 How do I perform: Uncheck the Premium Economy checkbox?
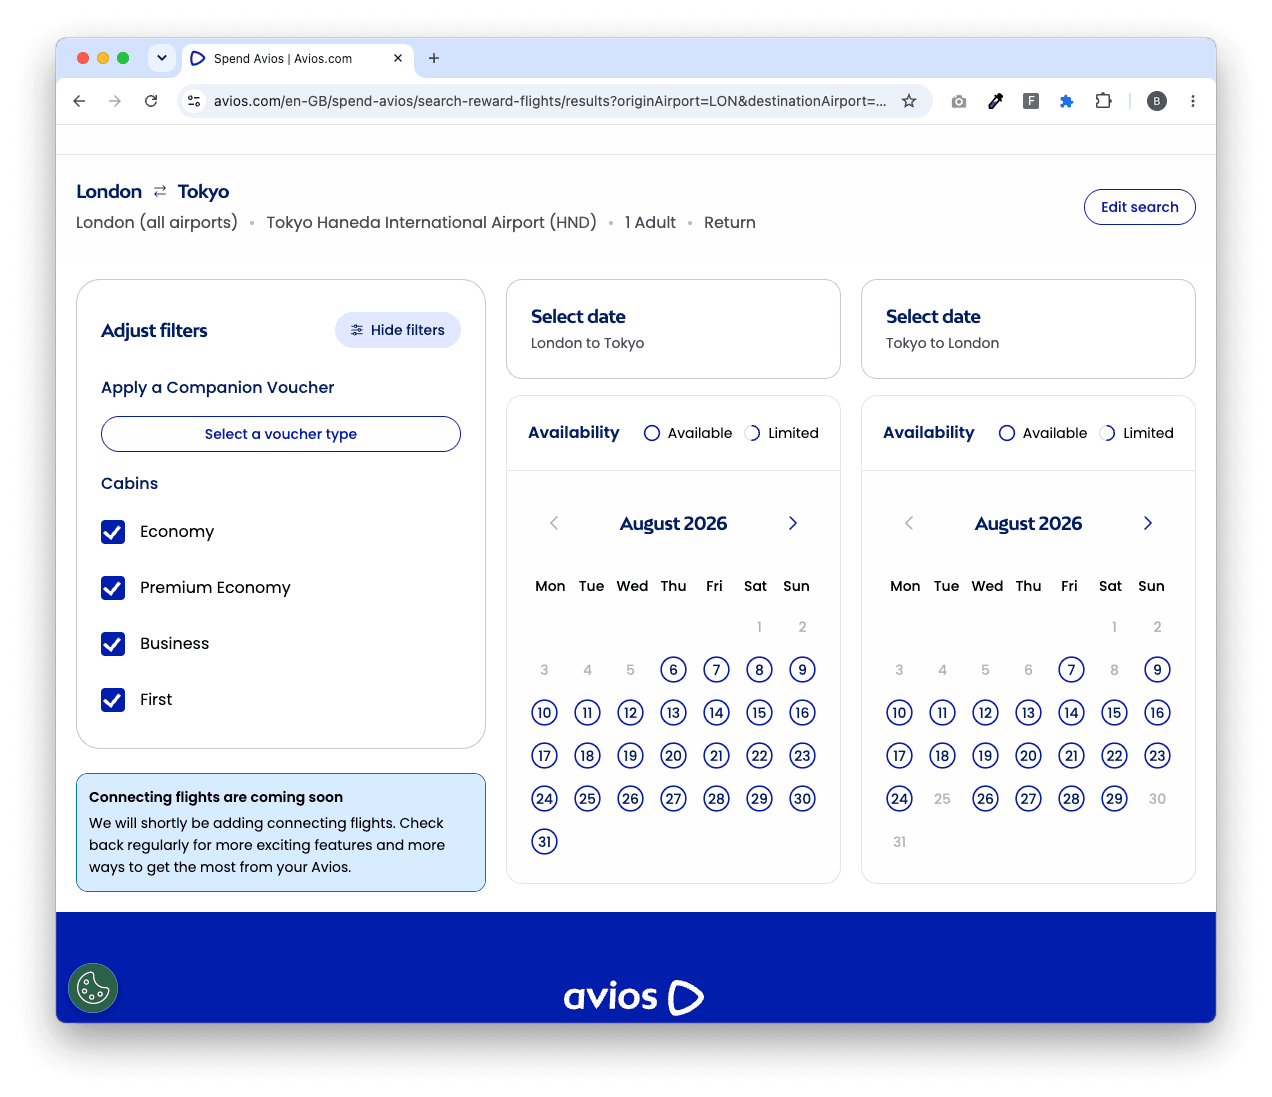(113, 588)
